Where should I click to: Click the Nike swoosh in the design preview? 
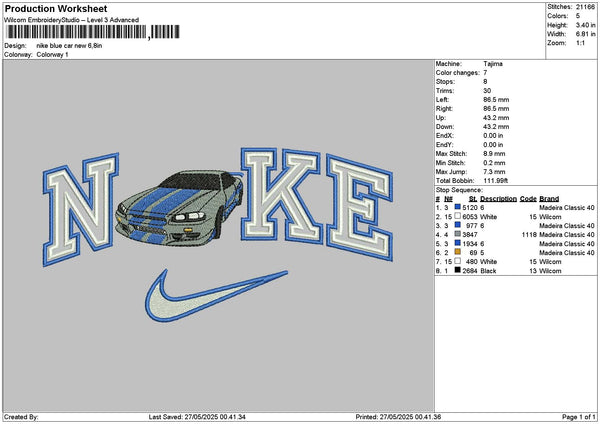click(216, 295)
